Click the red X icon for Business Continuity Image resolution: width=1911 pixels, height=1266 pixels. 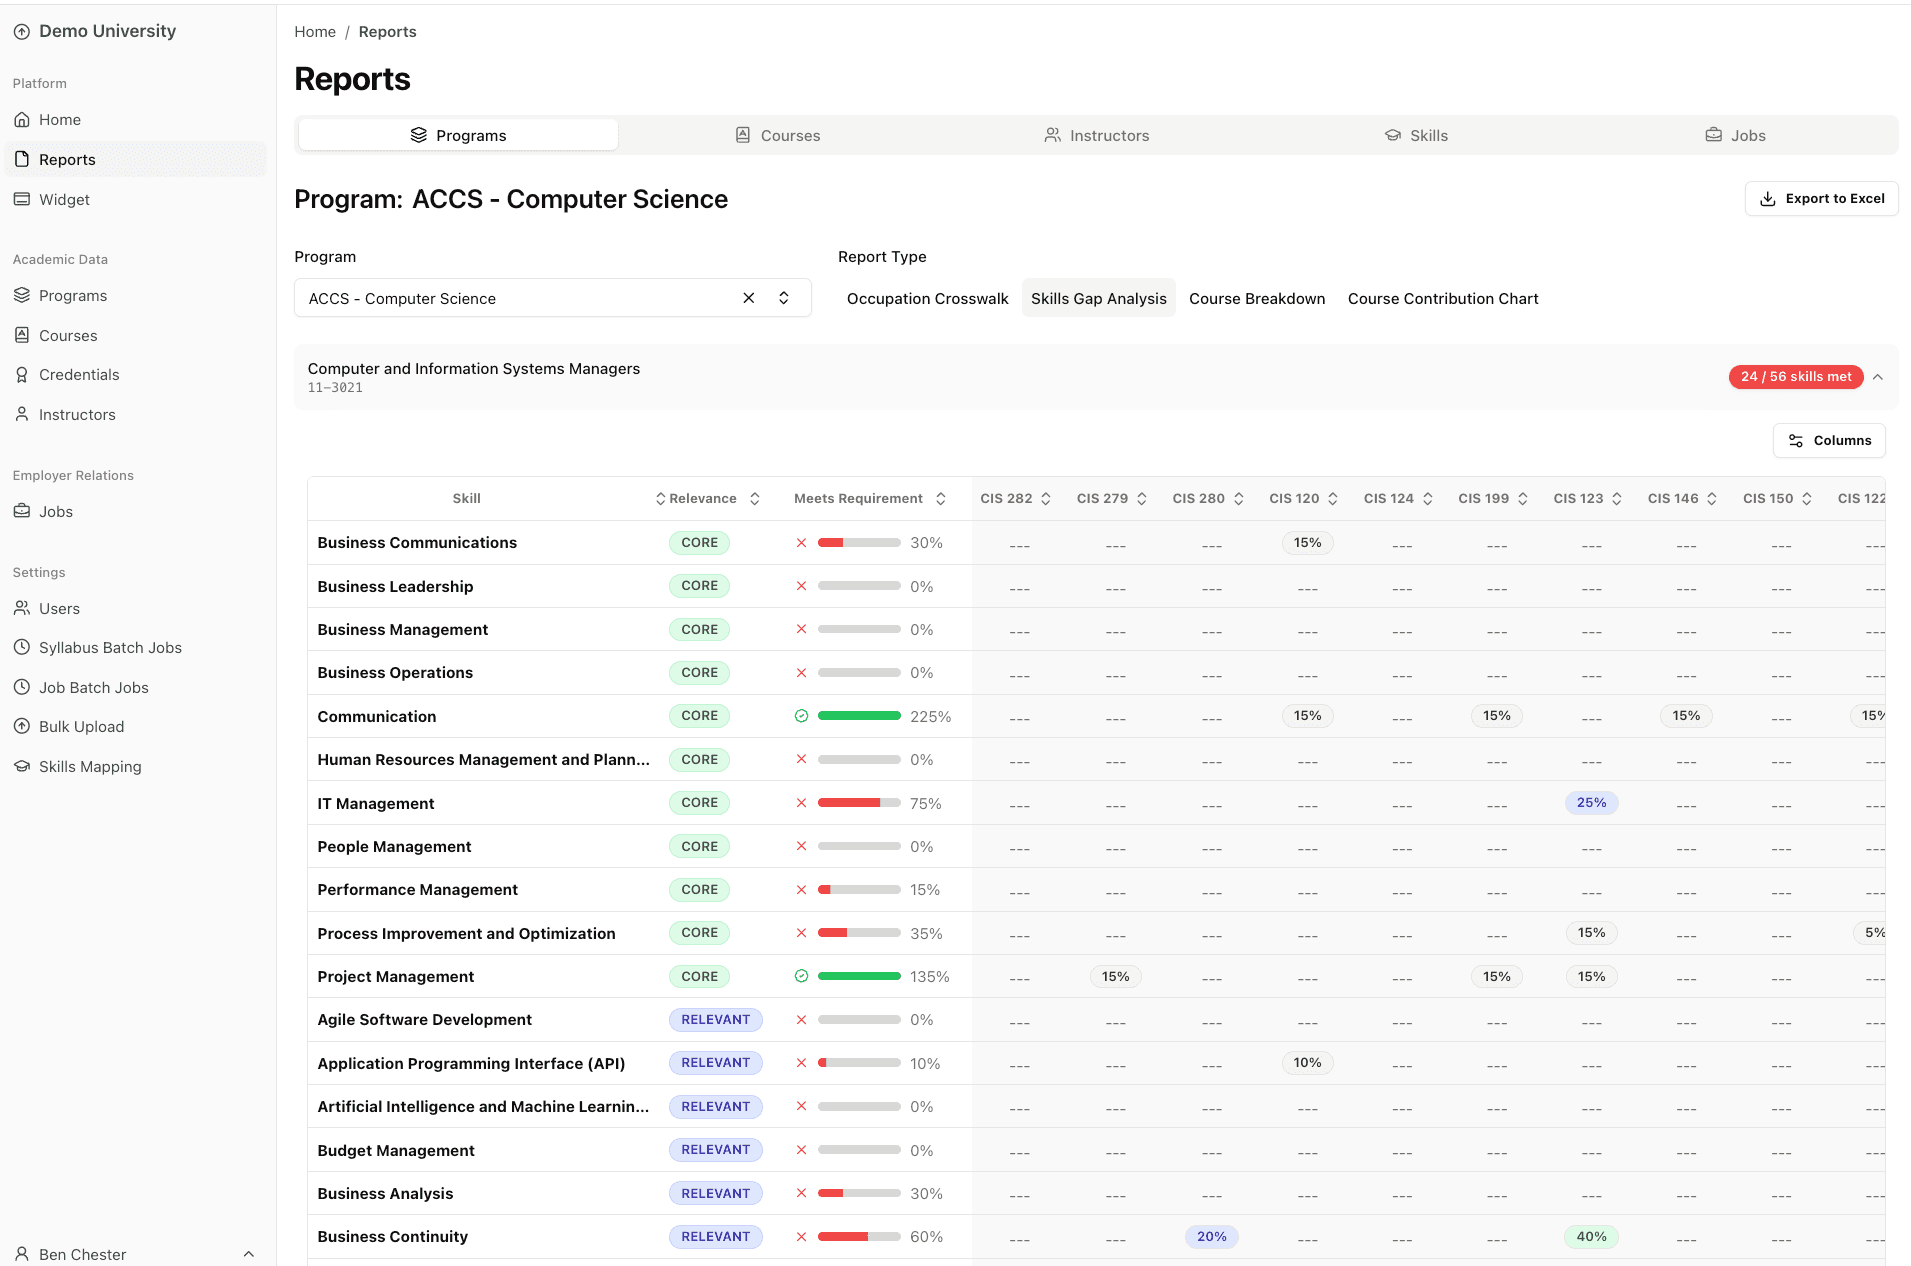tap(801, 1237)
